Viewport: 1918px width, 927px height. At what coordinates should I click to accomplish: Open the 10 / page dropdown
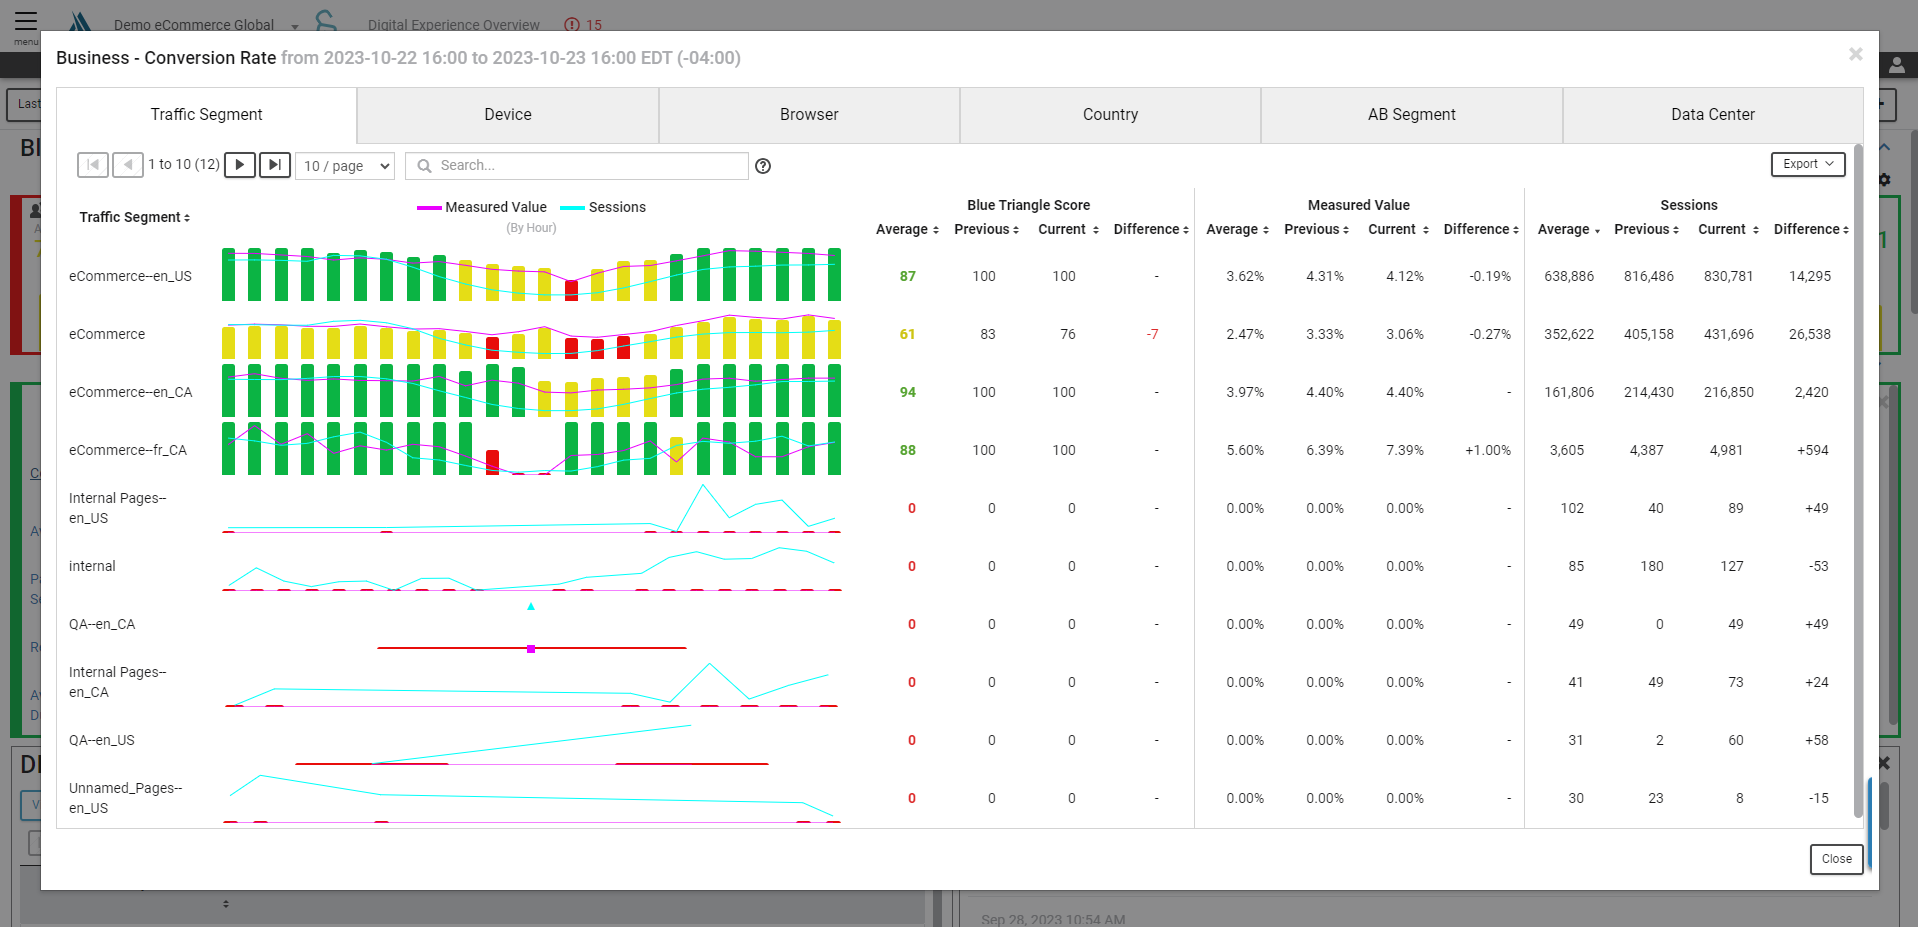(x=345, y=166)
